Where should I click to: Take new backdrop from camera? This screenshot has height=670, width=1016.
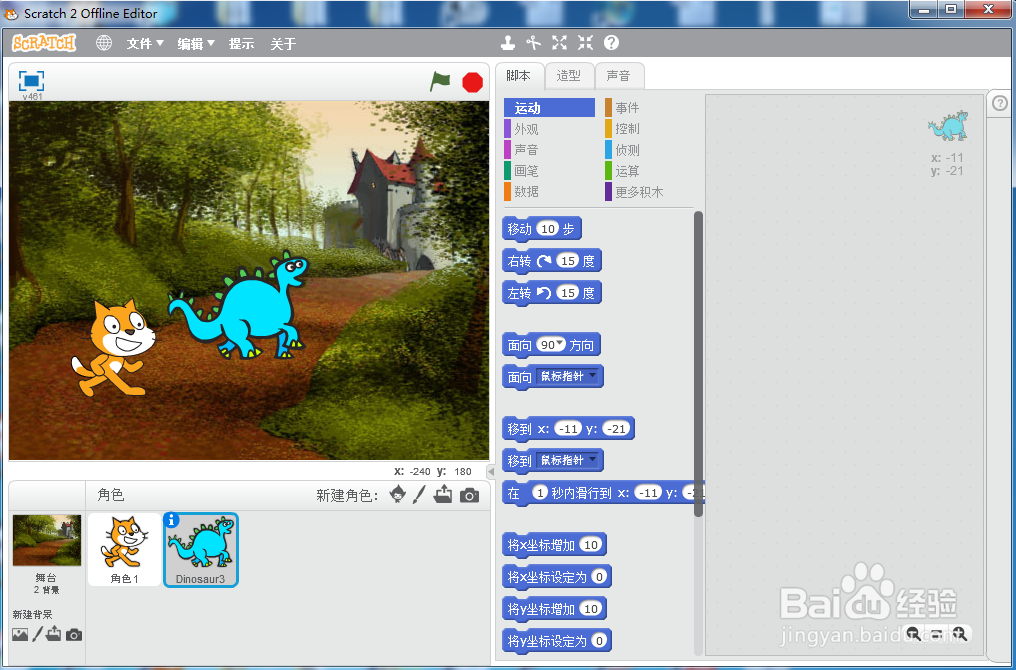tap(74, 634)
